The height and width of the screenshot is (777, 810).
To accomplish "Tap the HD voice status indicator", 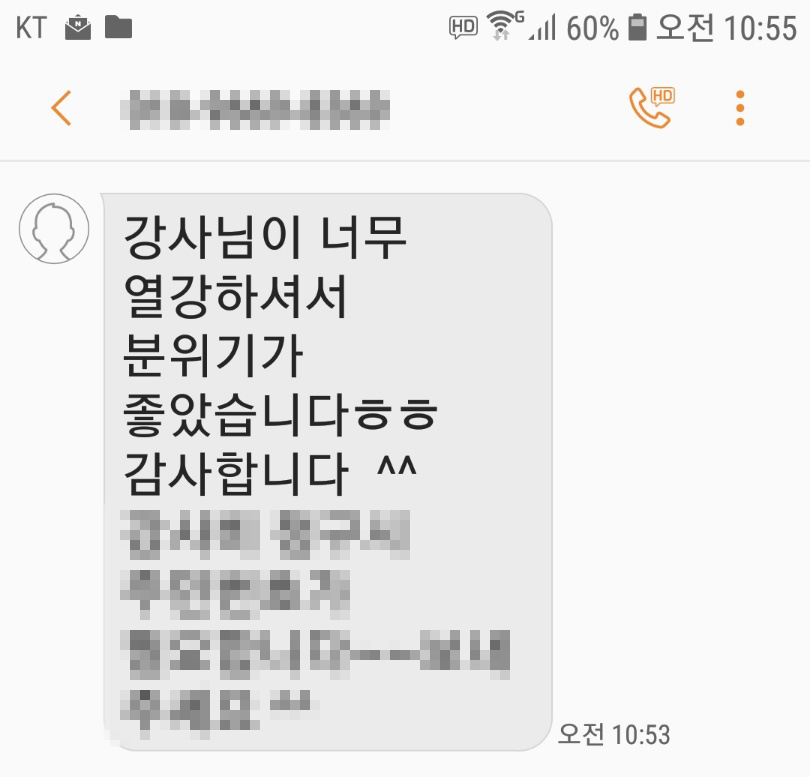I will tap(463, 27).
